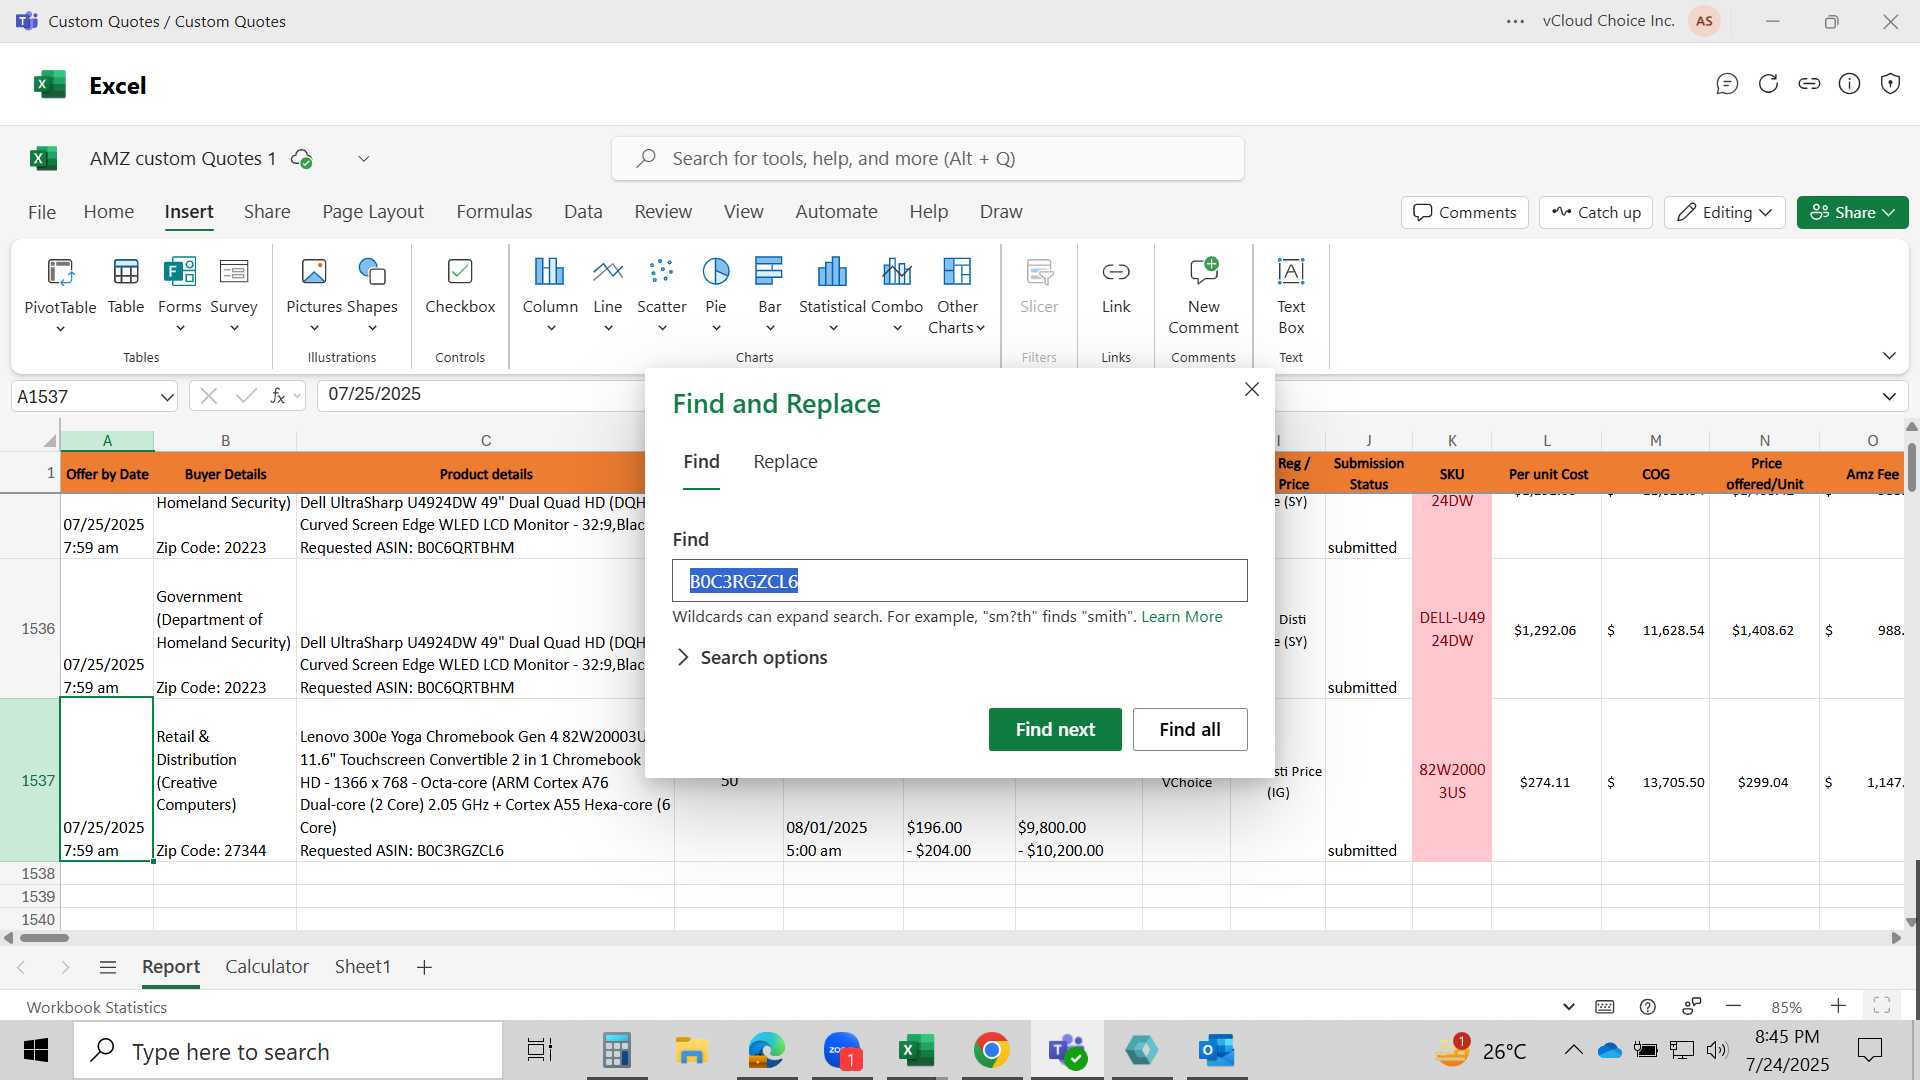Viewport: 1920px width, 1080px height.
Task: Insert a Statistical chart
Action: [832, 296]
